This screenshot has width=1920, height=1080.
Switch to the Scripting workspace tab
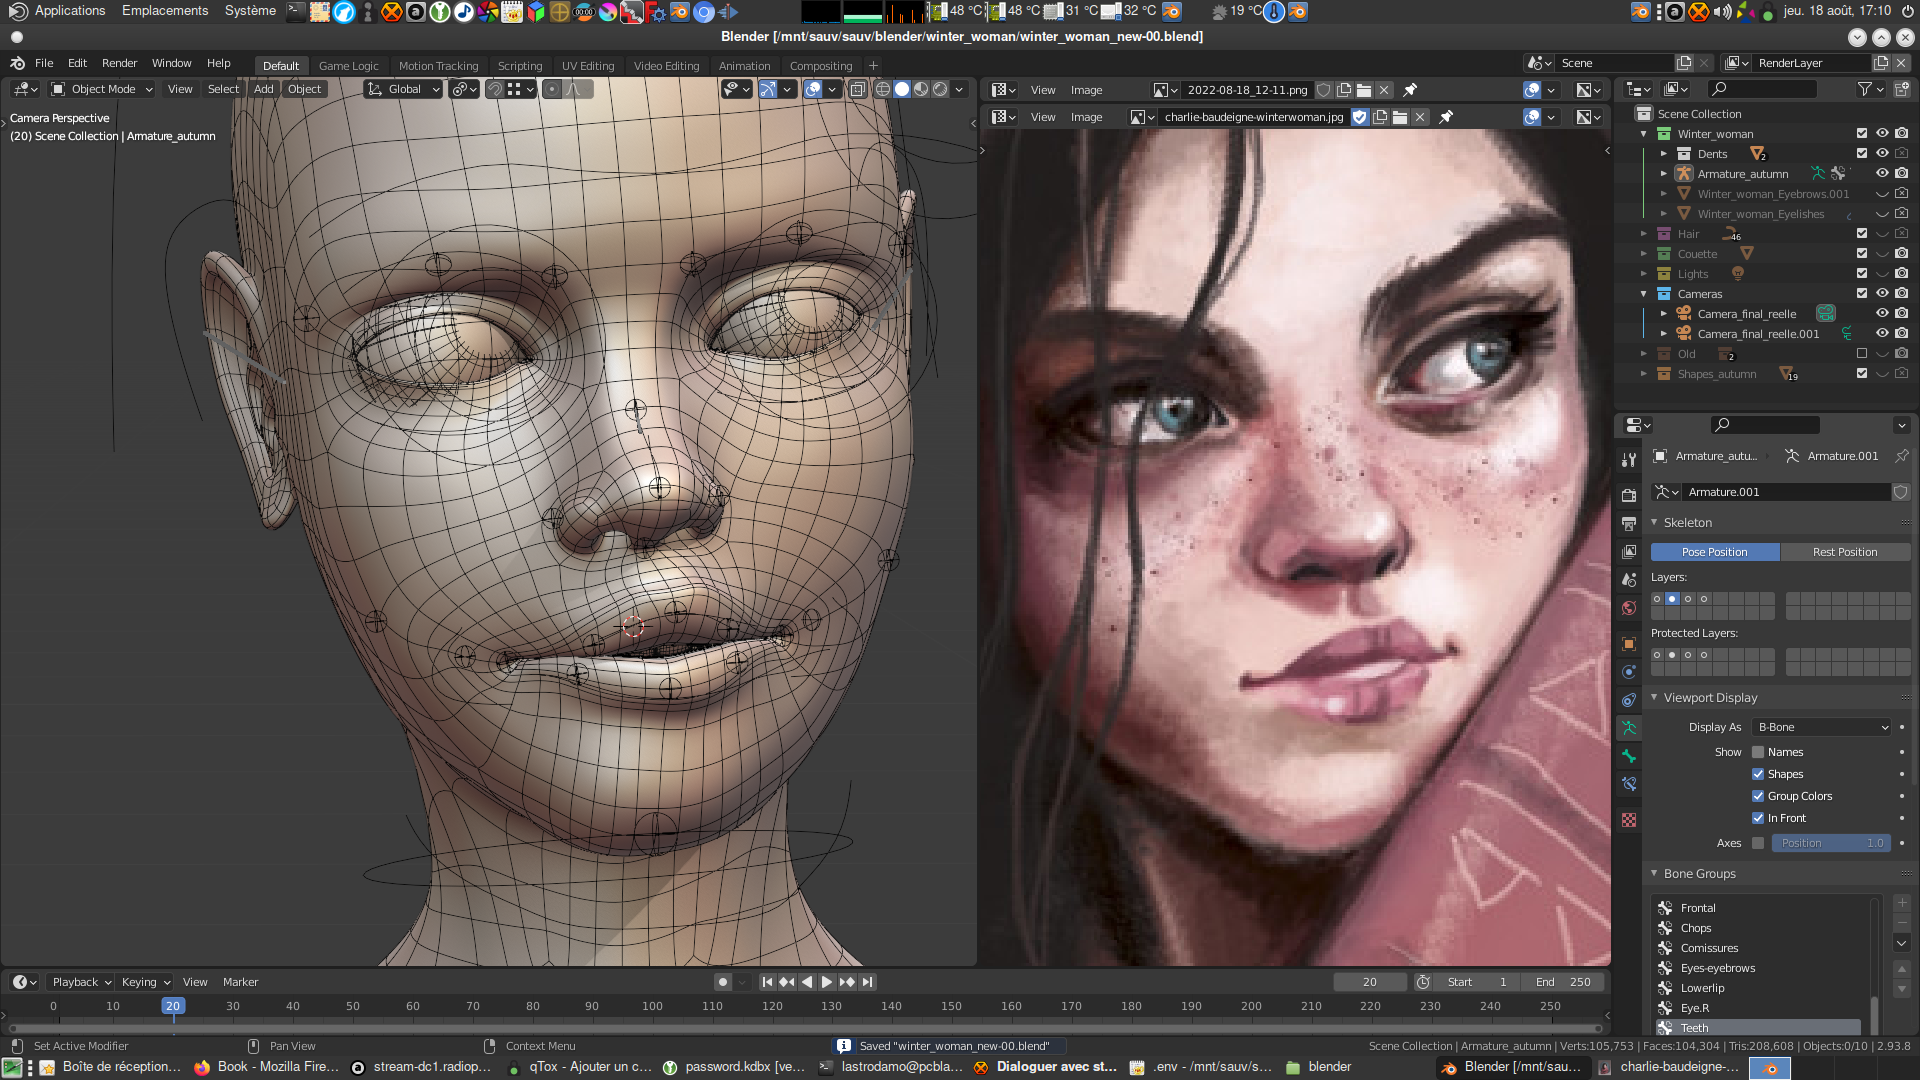pyautogui.click(x=520, y=66)
